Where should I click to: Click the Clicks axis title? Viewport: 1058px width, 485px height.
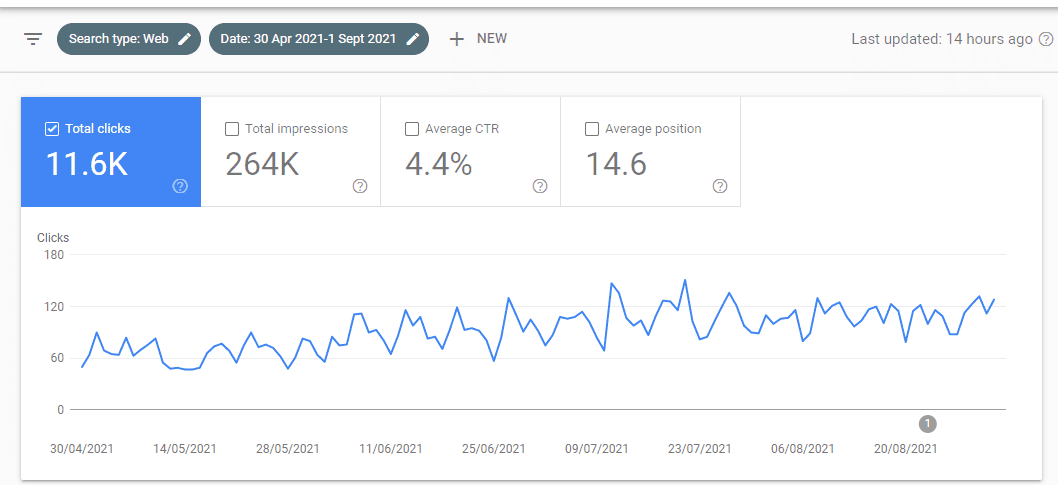click(53, 237)
